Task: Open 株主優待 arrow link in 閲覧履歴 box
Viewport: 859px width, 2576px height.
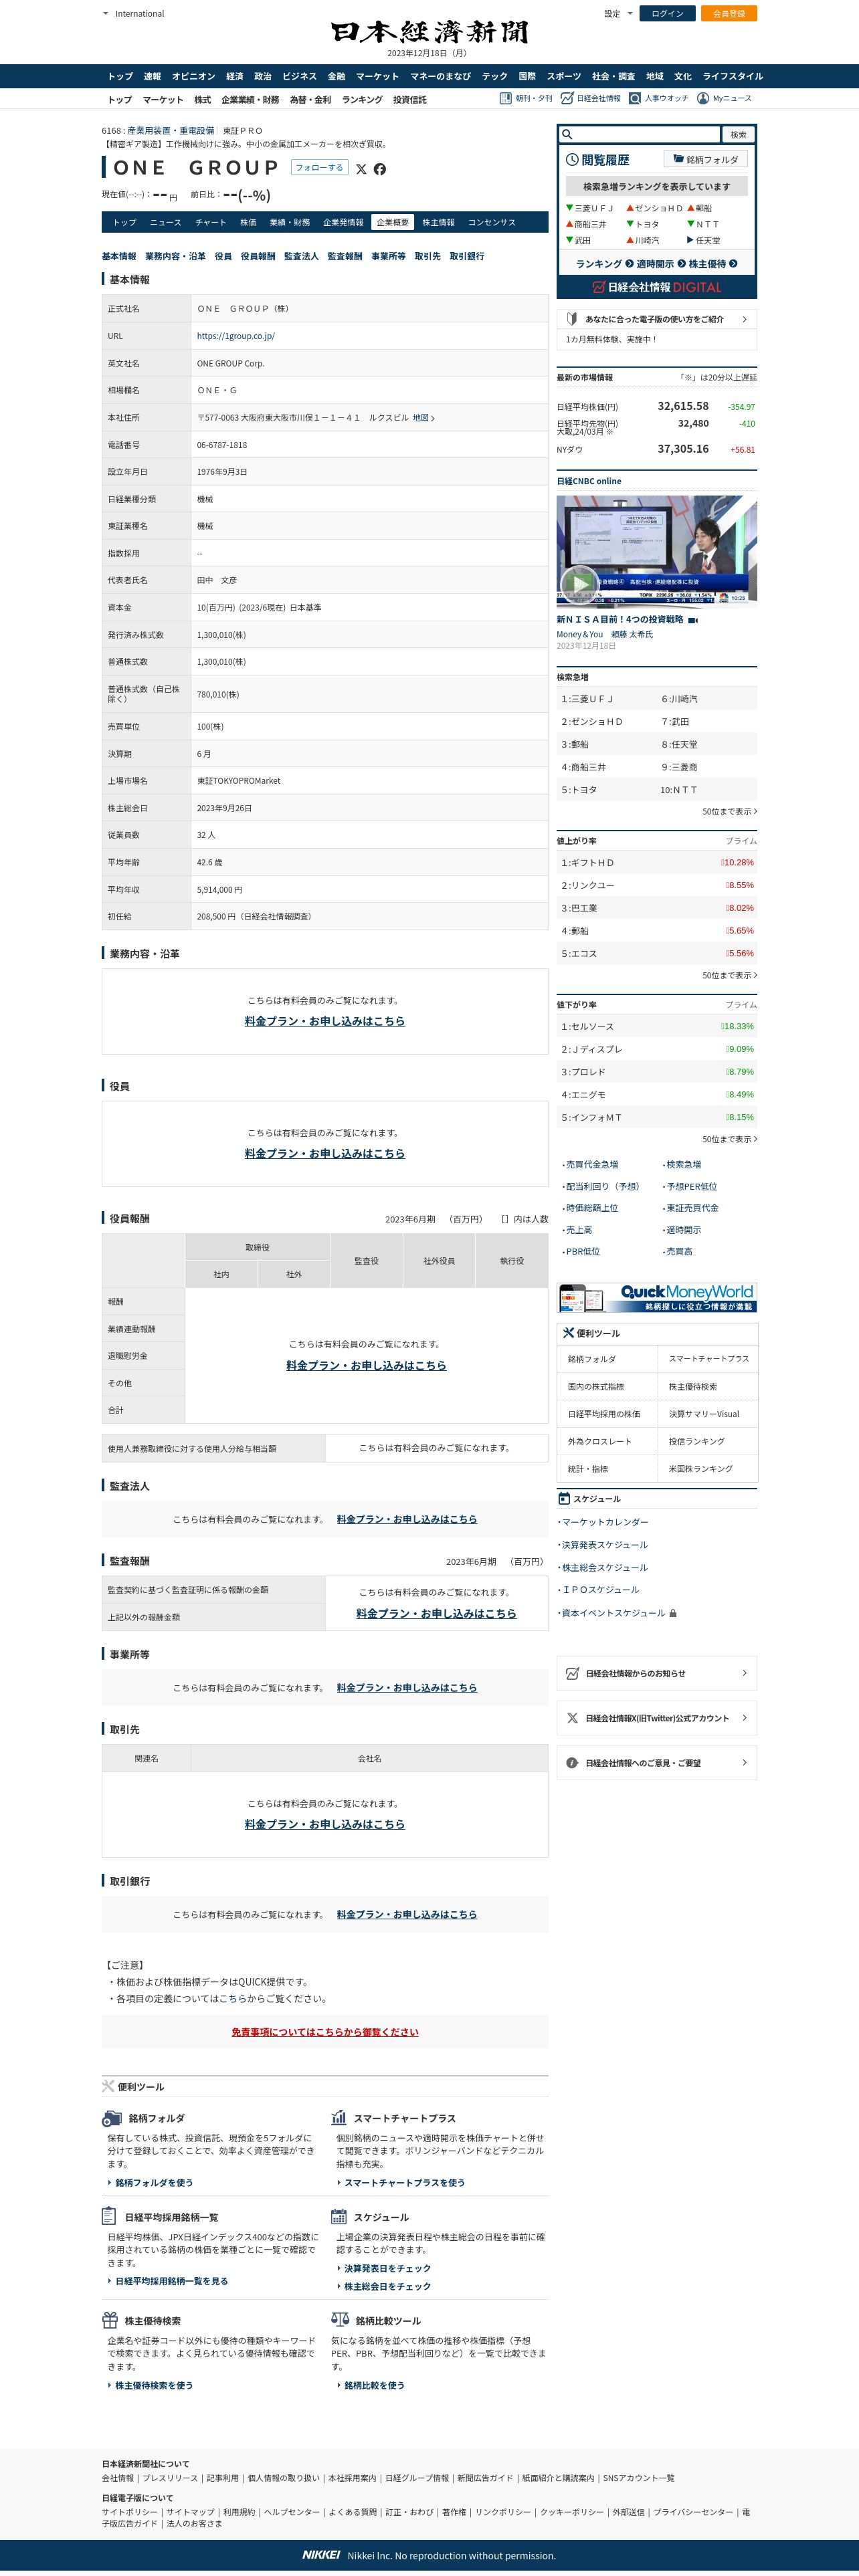Action: pyautogui.click(x=712, y=264)
